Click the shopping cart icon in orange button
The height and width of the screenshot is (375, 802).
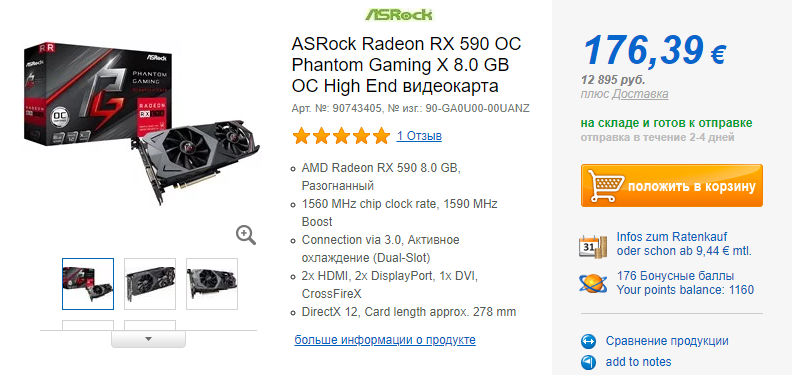point(606,186)
